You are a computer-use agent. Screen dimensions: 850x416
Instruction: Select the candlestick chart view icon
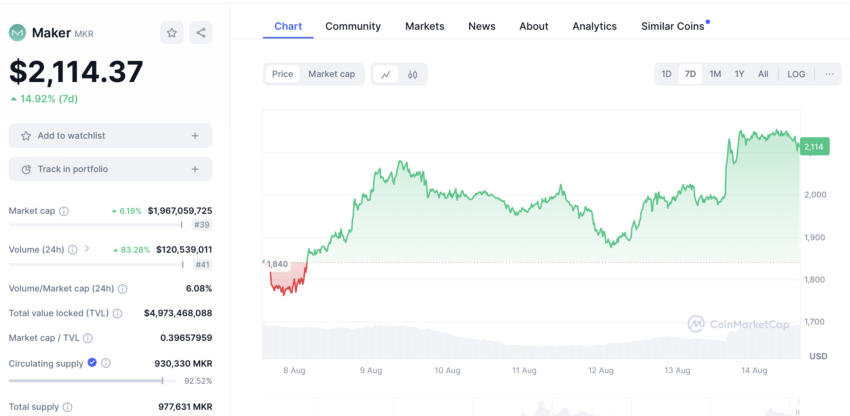coord(413,74)
